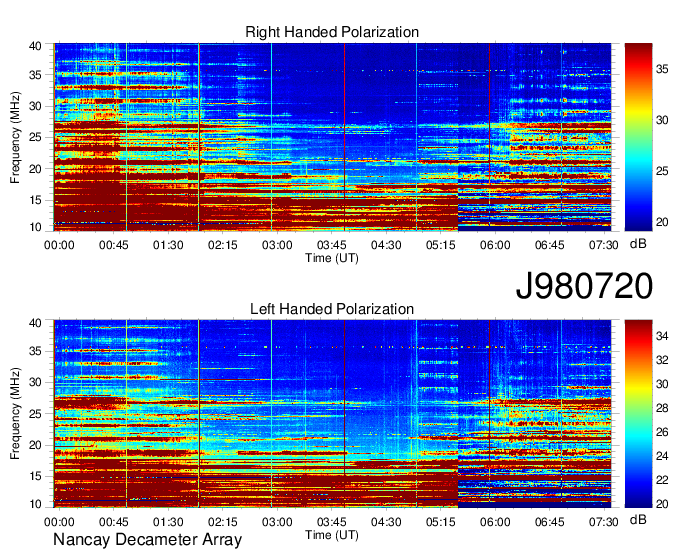The image size is (680, 552).
Task: Click the 01:30 time tick of top plot
Action: (168, 245)
